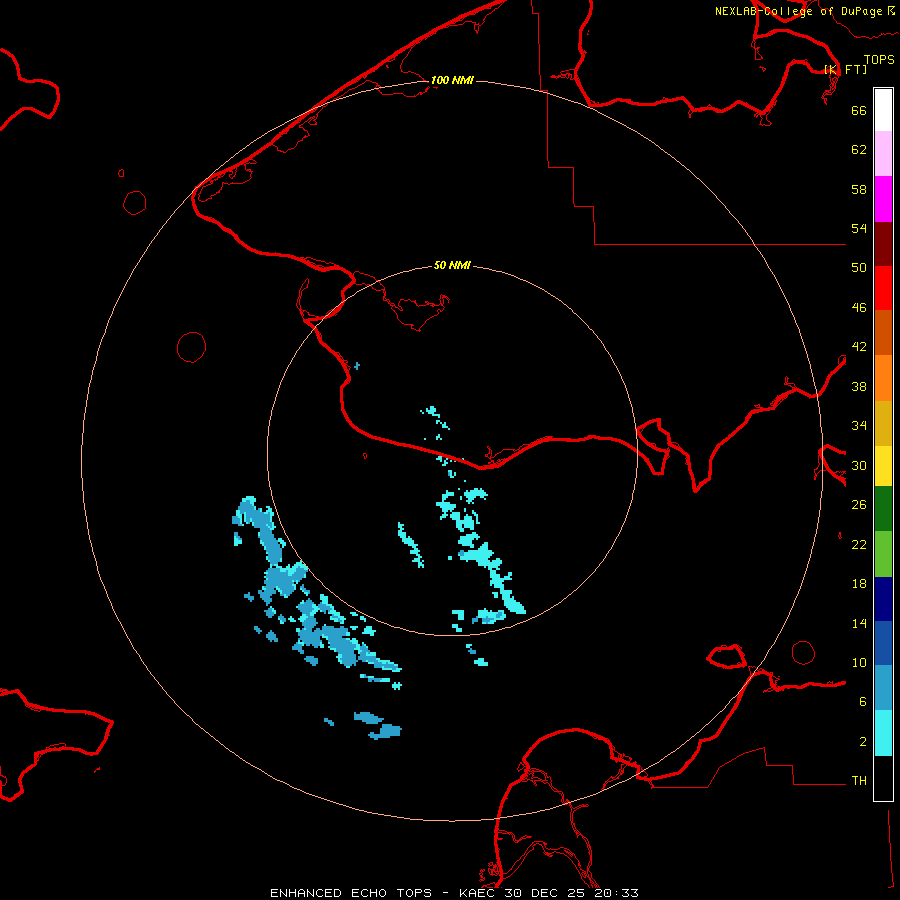Click the dark red (maroon) legend swatch
The width and height of the screenshot is (900, 900).
883,243
